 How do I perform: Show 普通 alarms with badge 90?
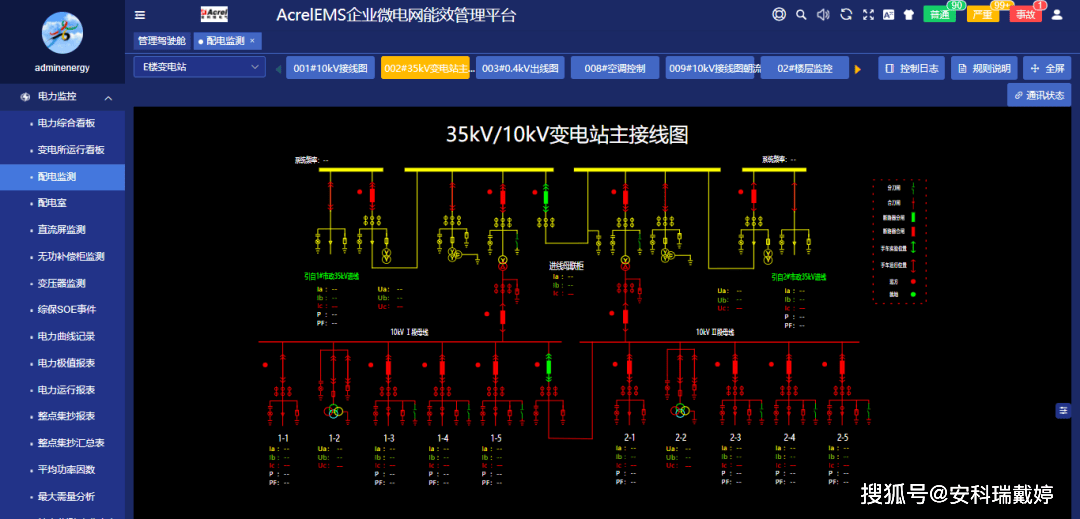939,14
